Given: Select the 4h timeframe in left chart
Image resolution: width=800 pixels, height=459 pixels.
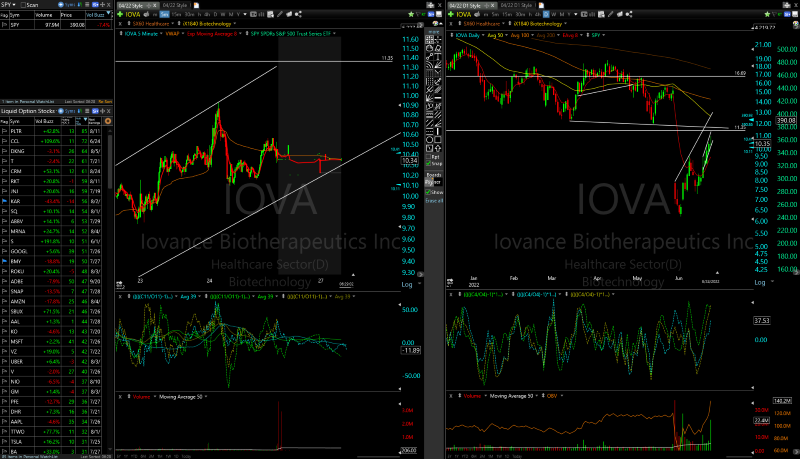Looking at the screenshot, I should pyautogui.click(x=207, y=14).
